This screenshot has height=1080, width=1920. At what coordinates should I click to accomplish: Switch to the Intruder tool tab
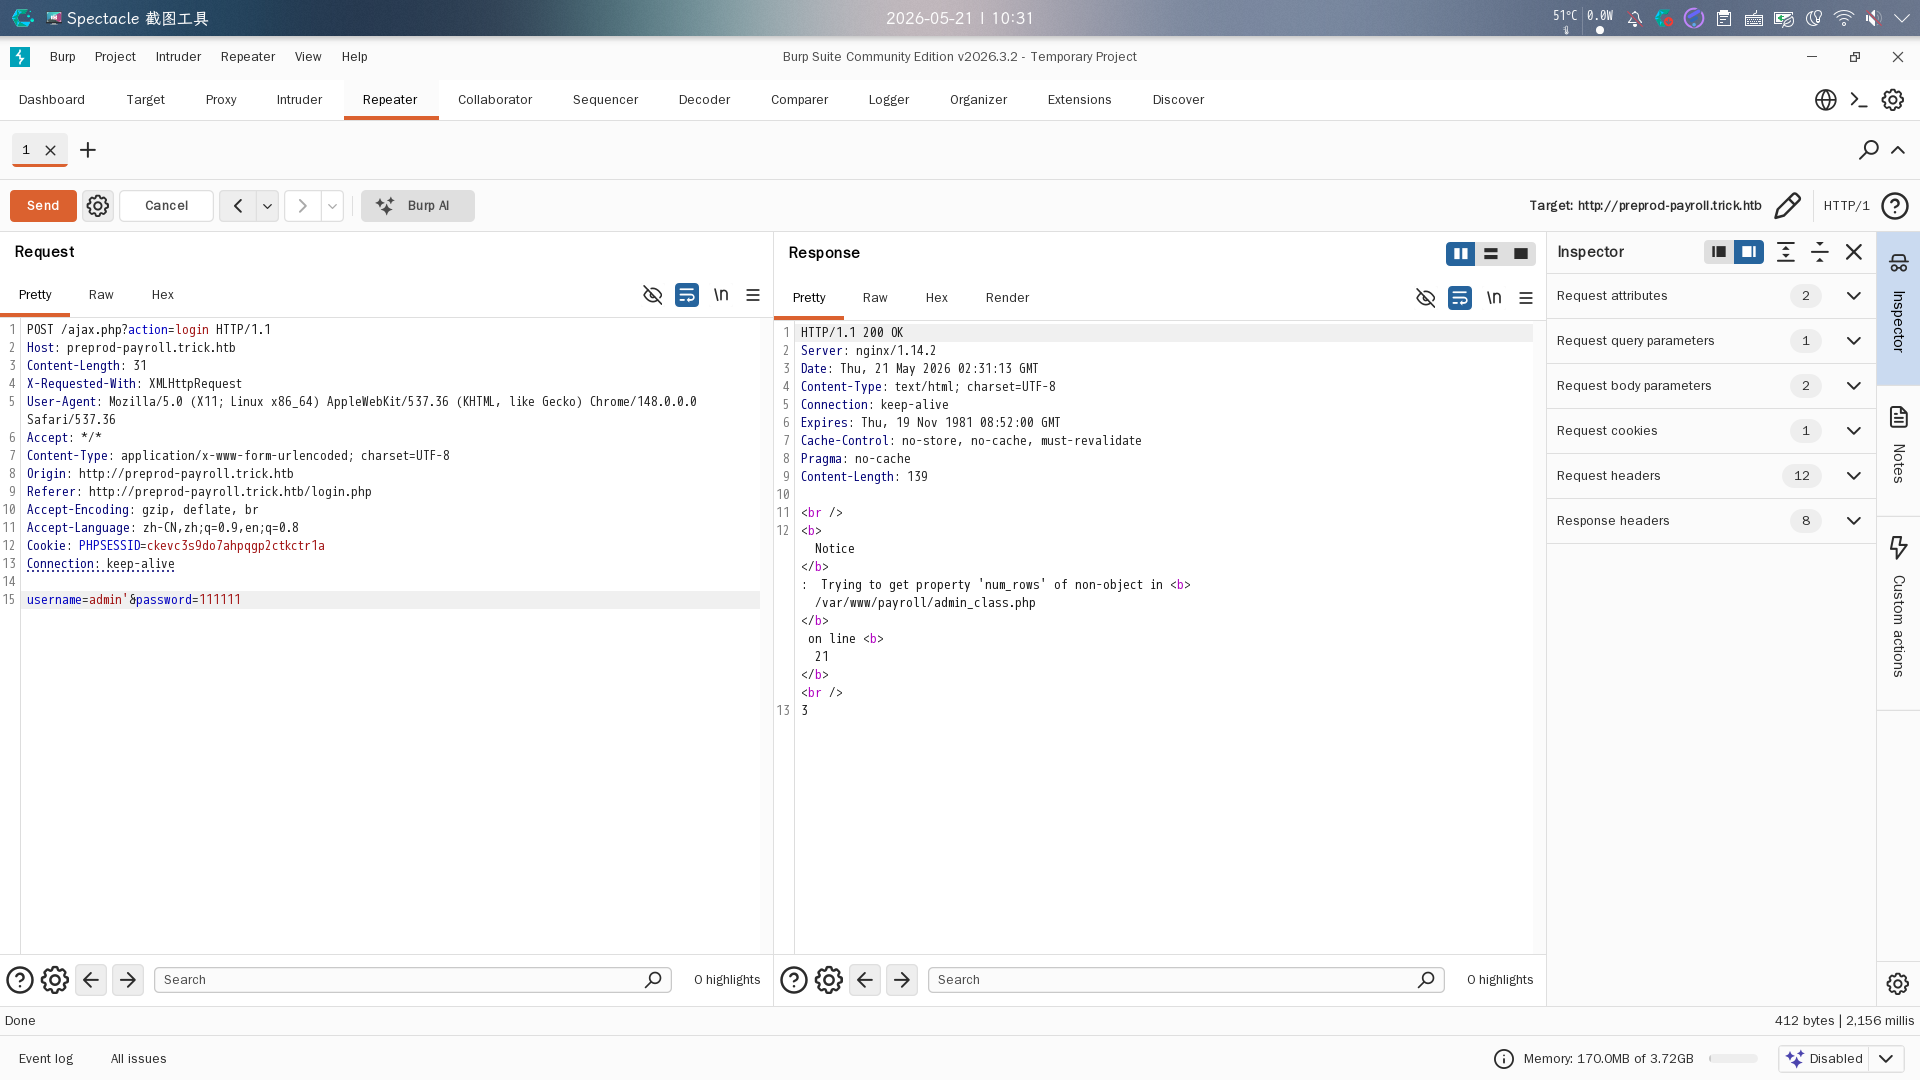click(299, 100)
